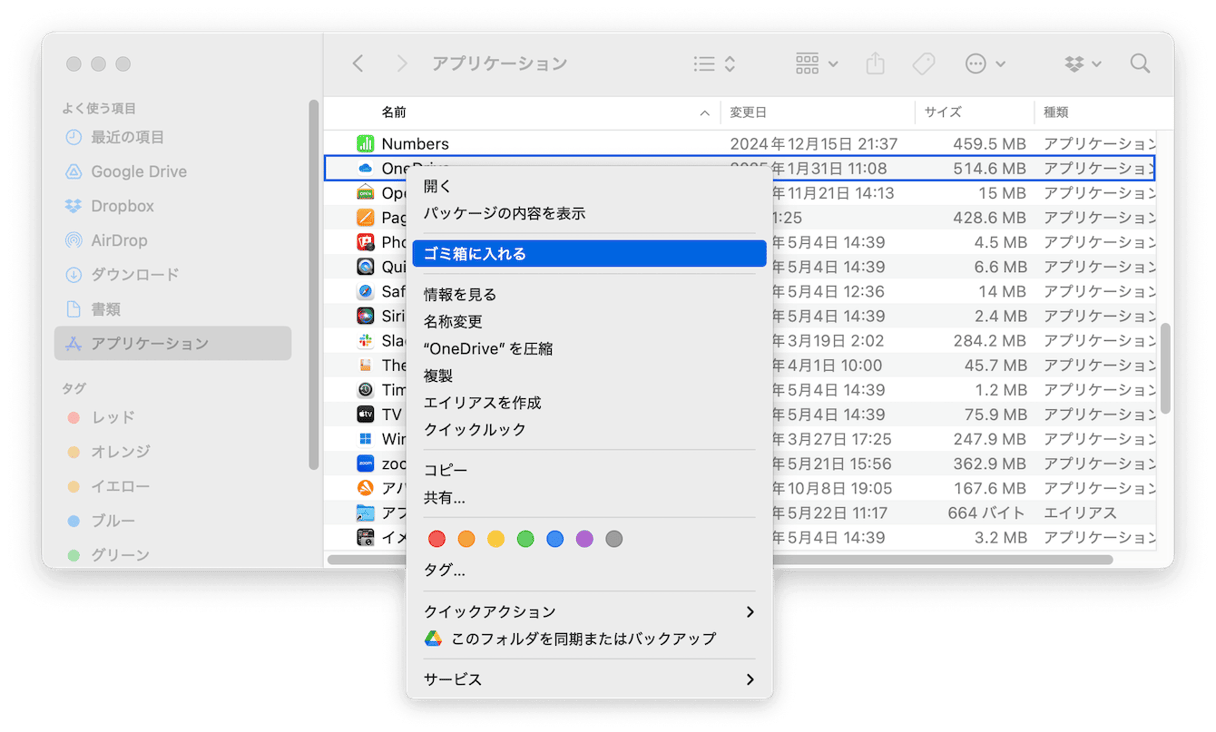Click “OneDrive” を圧縮 menu item
This screenshot has width=1216, height=732.
[488, 349]
